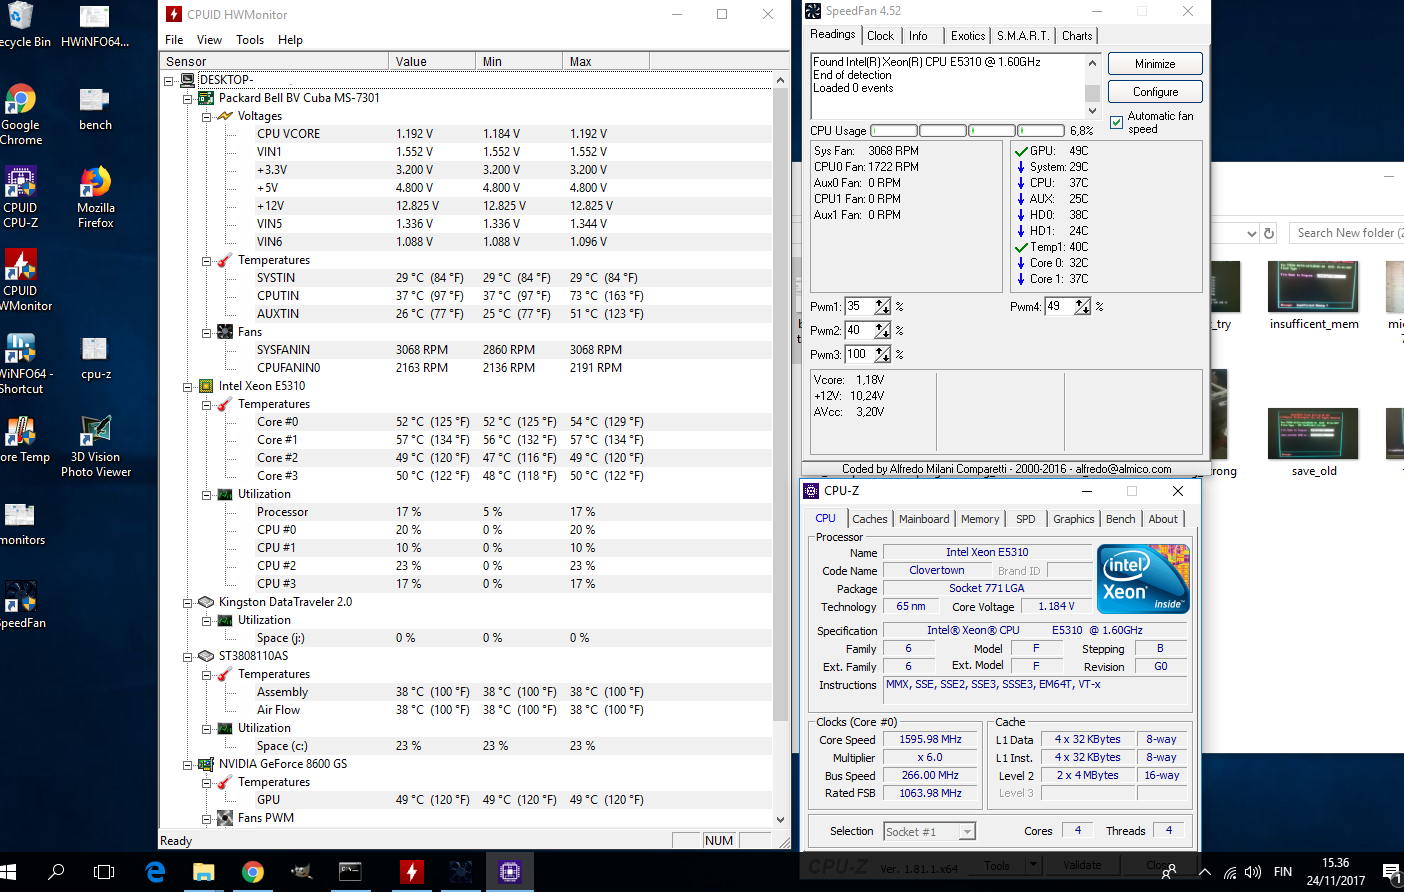Click refresh icon in File Explorer address bar
The width and height of the screenshot is (1404, 892).
click(x=1269, y=233)
